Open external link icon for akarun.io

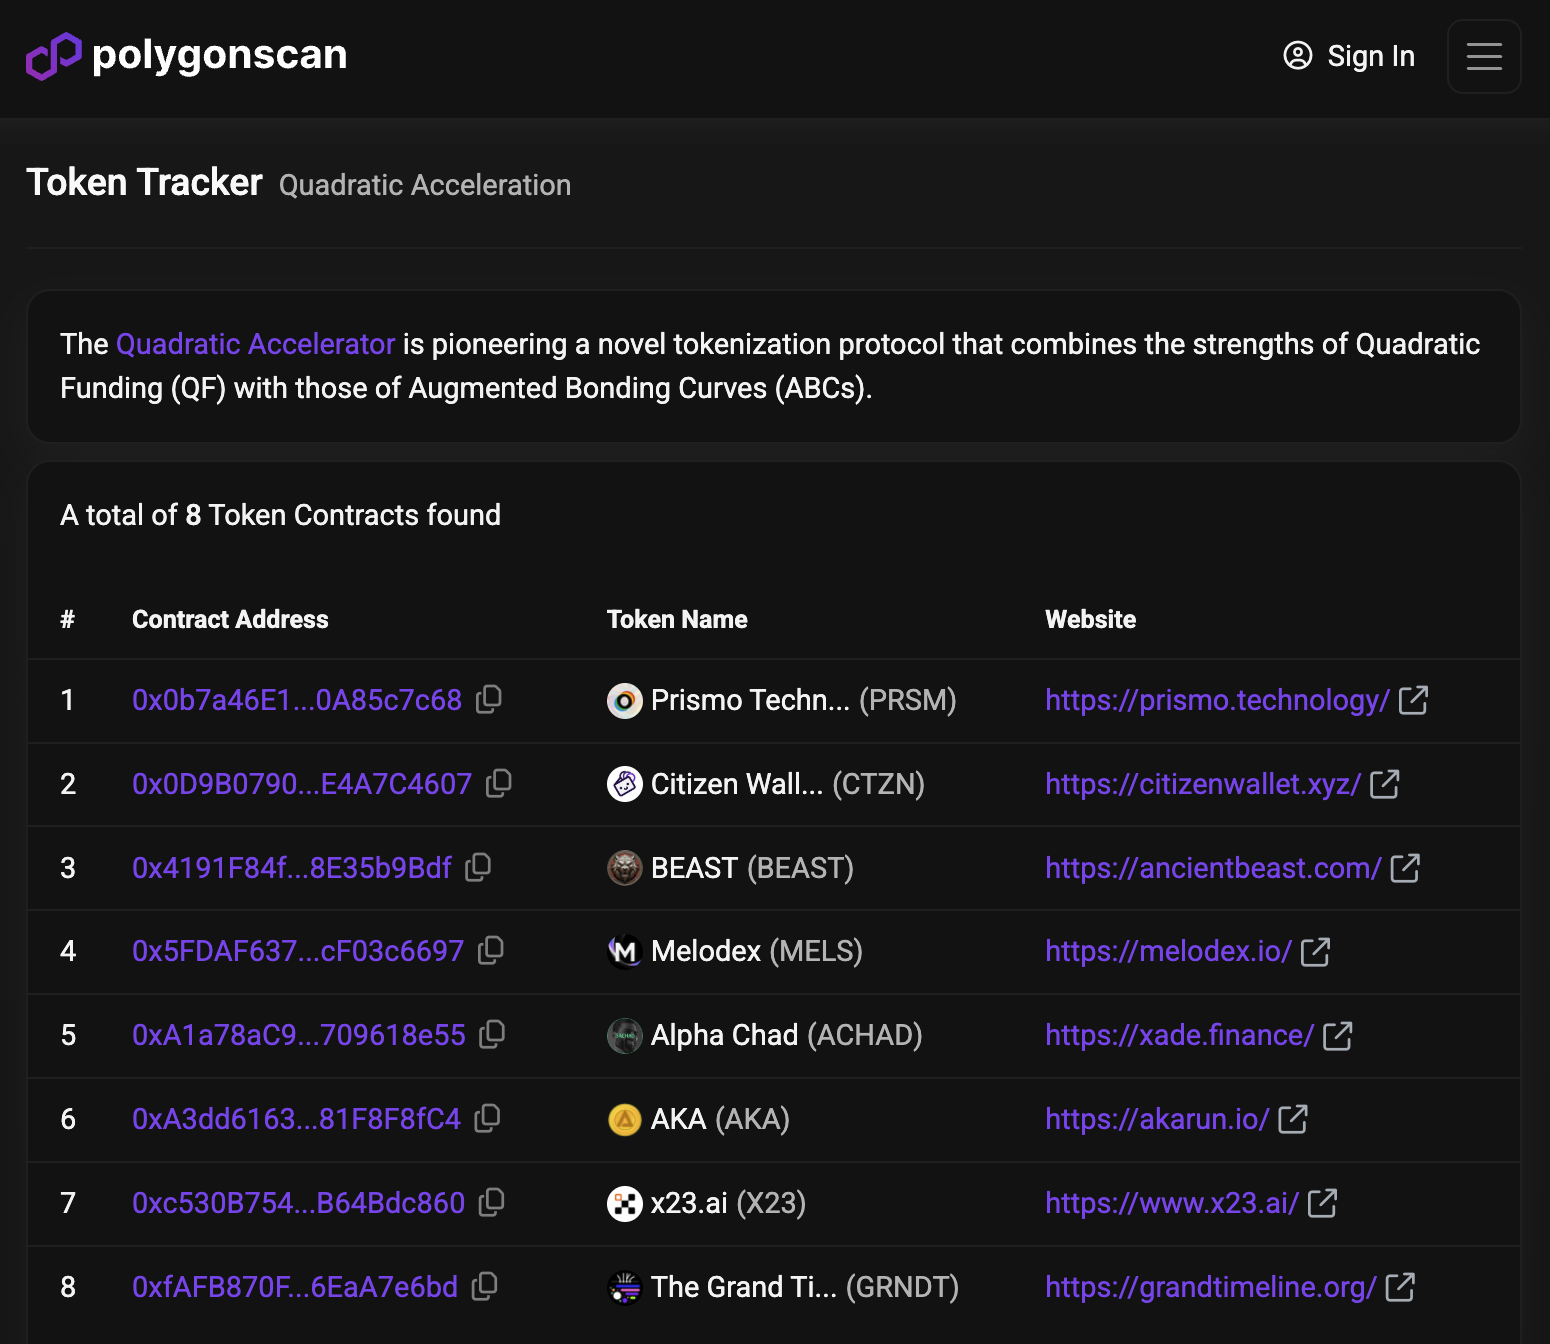[1293, 1119]
